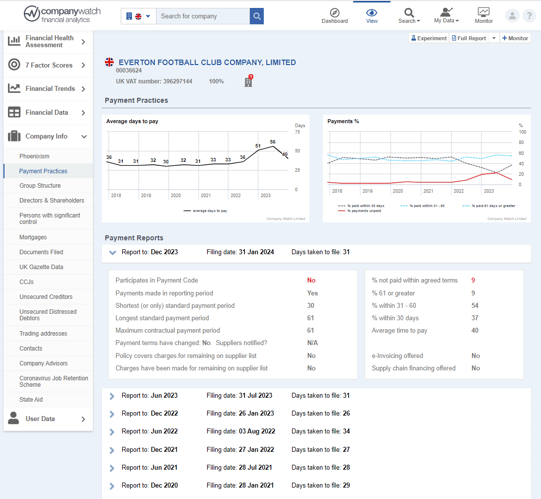Open Company Advisors
This screenshot has height=499, width=541.
pyautogui.click(x=43, y=363)
